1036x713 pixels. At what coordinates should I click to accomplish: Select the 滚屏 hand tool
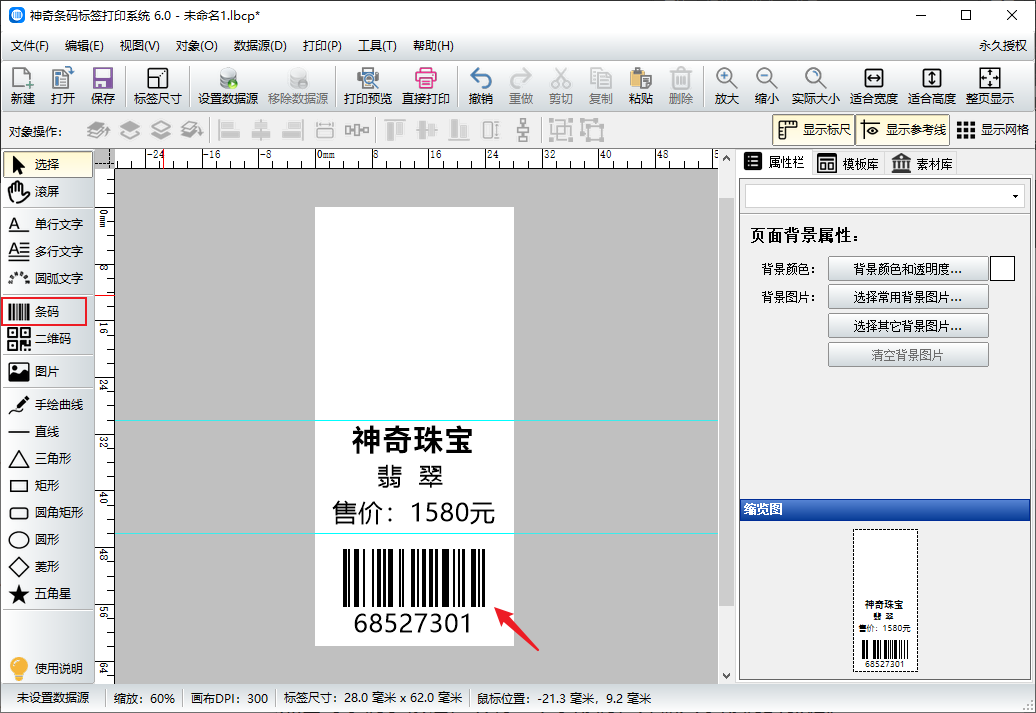(48, 192)
